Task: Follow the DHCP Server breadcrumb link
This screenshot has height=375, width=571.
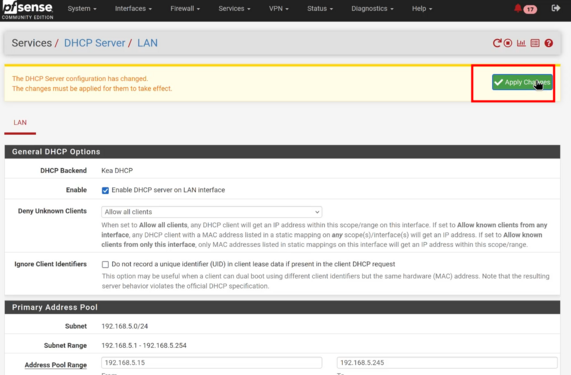Action: [94, 43]
